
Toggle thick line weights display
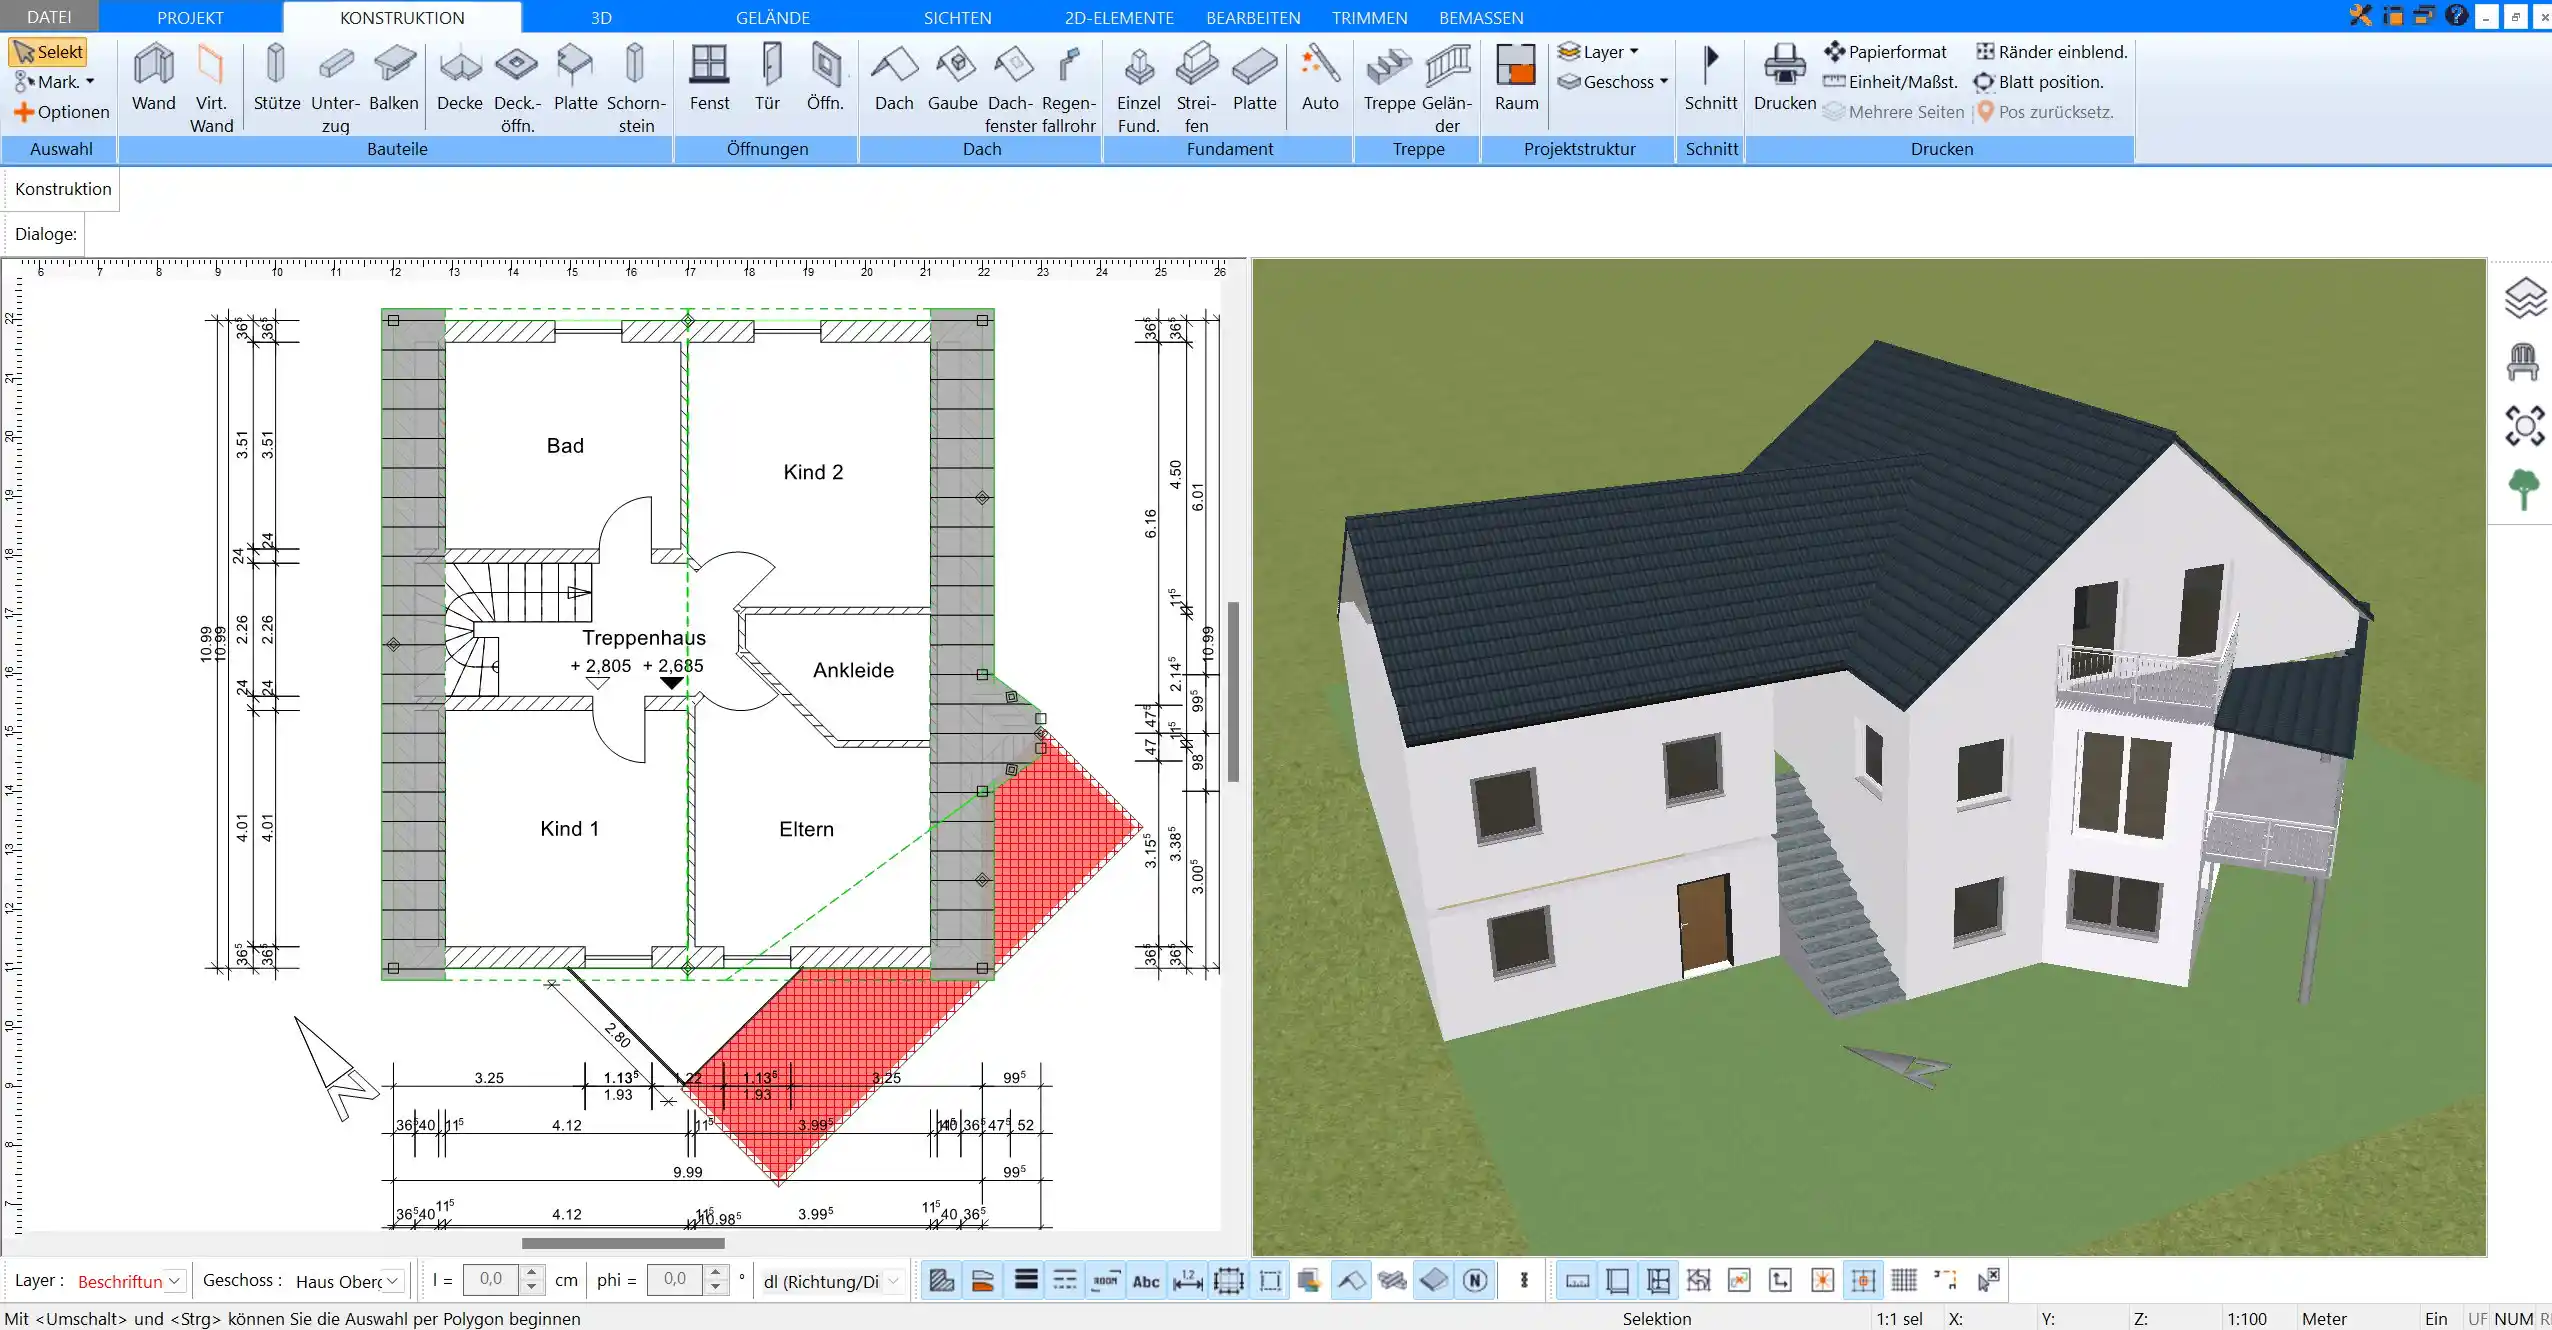(1026, 1280)
